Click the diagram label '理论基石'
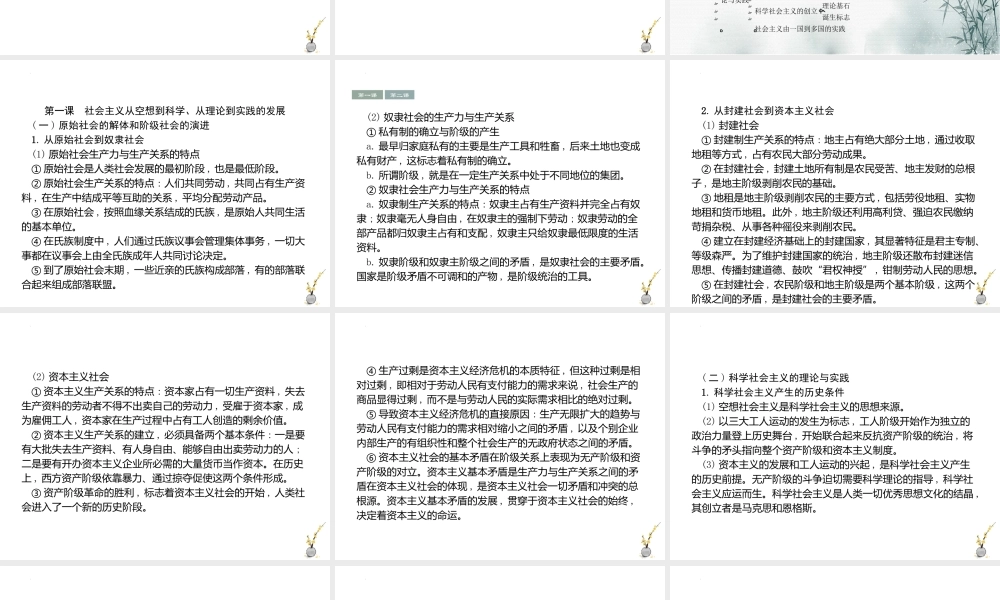1000x600 pixels. click(x=836, y=6)
